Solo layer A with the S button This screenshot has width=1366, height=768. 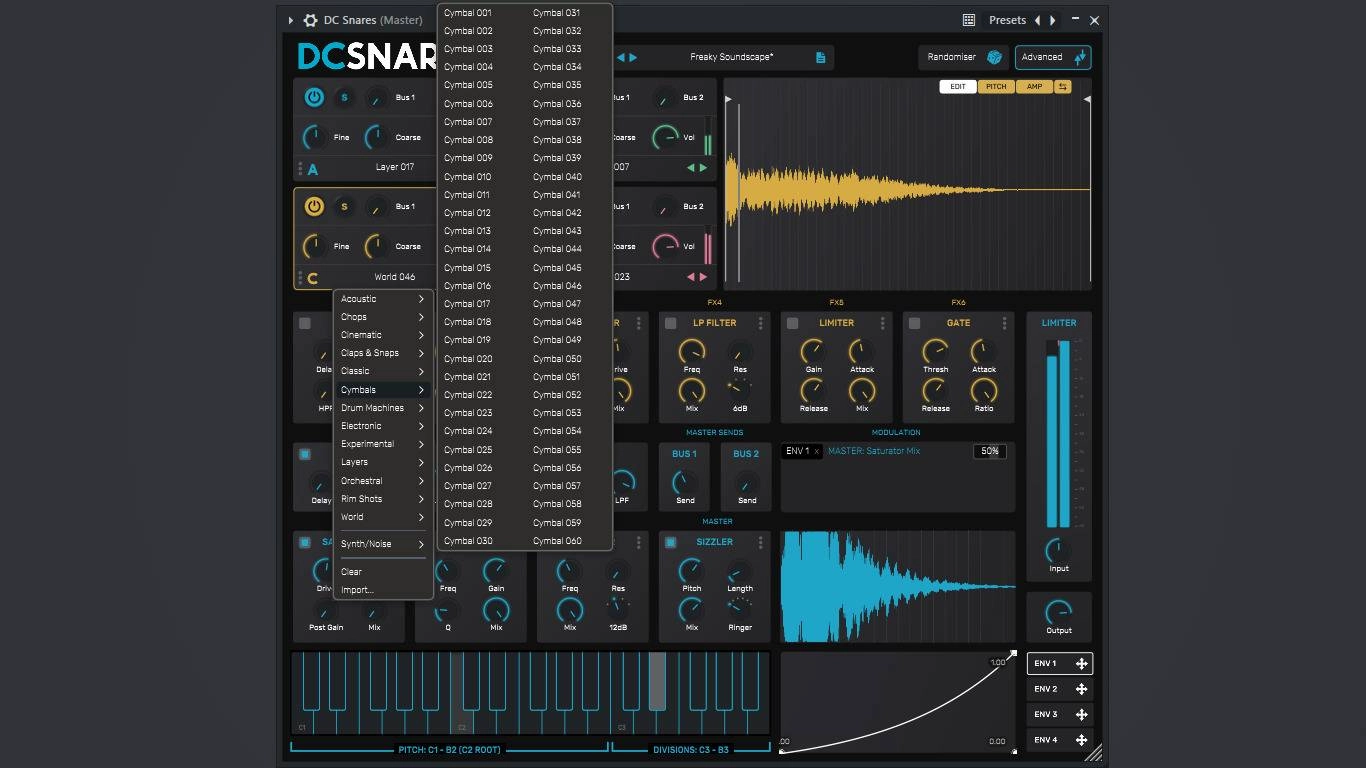pyautogui.click(x=344, y=98)
